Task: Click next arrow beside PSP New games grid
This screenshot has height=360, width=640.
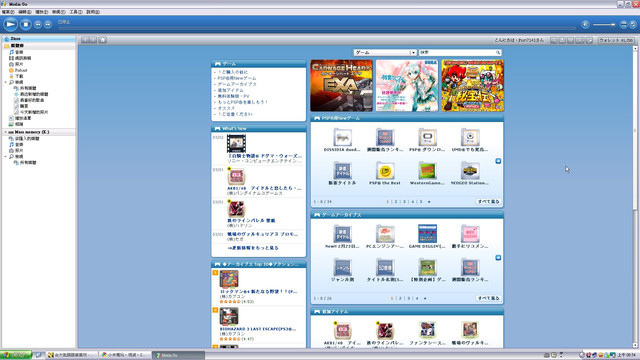Action: 498,161
